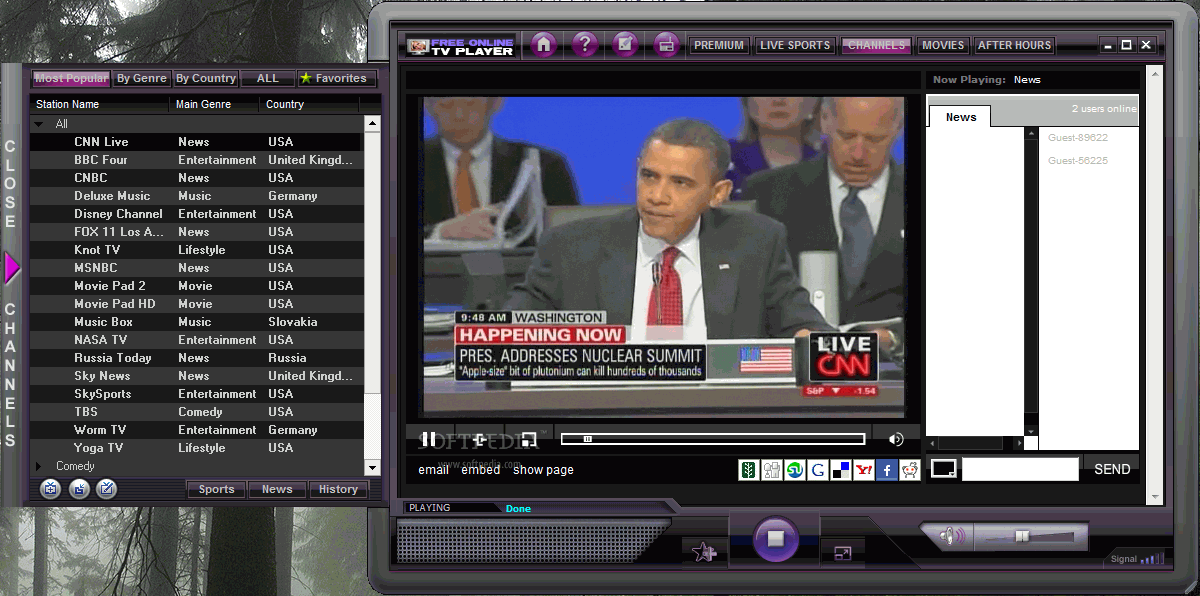Switch to Most Popular tab
The image size is (1200, 596).
coord(71,78)
